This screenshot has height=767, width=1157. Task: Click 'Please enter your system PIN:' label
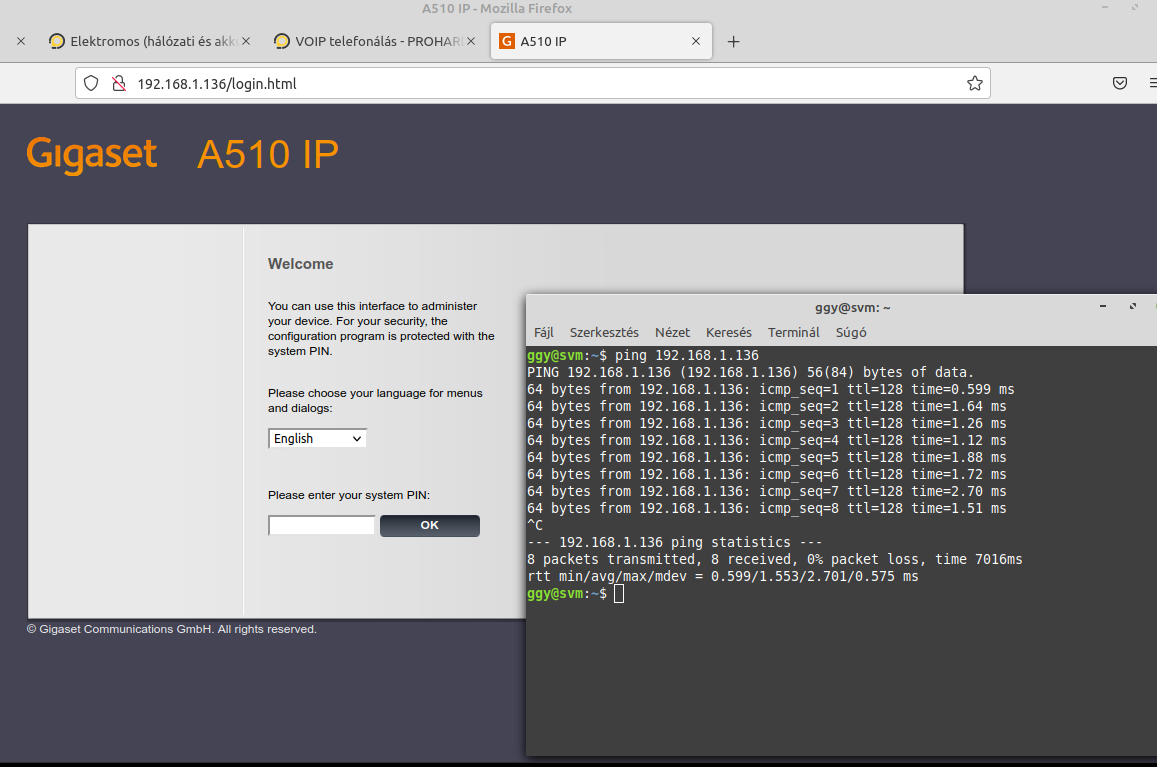tap(349, 495)
